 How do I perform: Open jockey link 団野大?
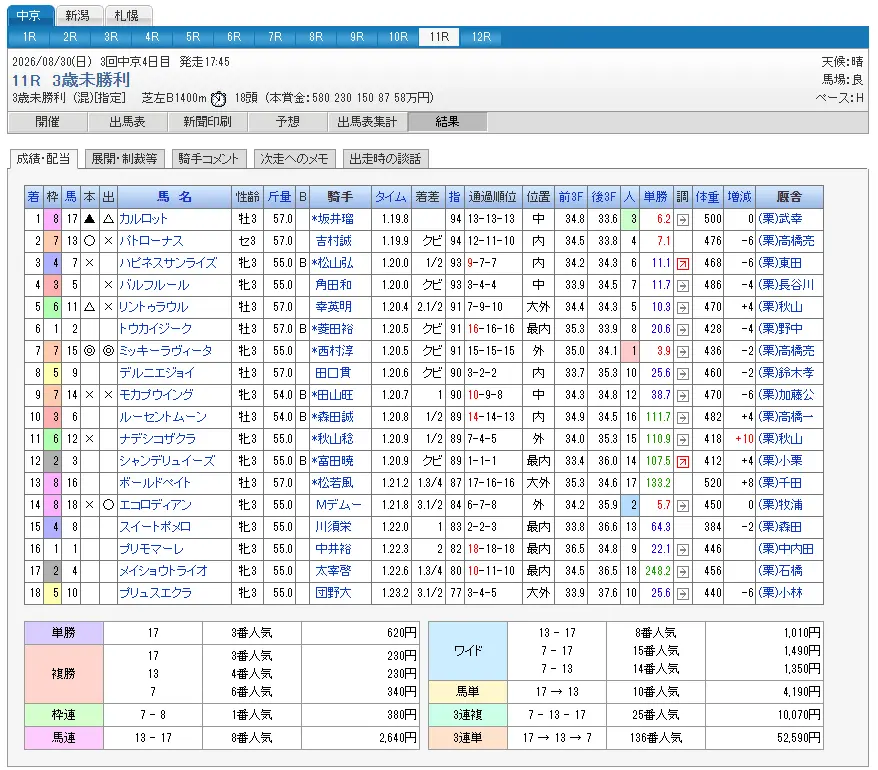coord(334,593)
